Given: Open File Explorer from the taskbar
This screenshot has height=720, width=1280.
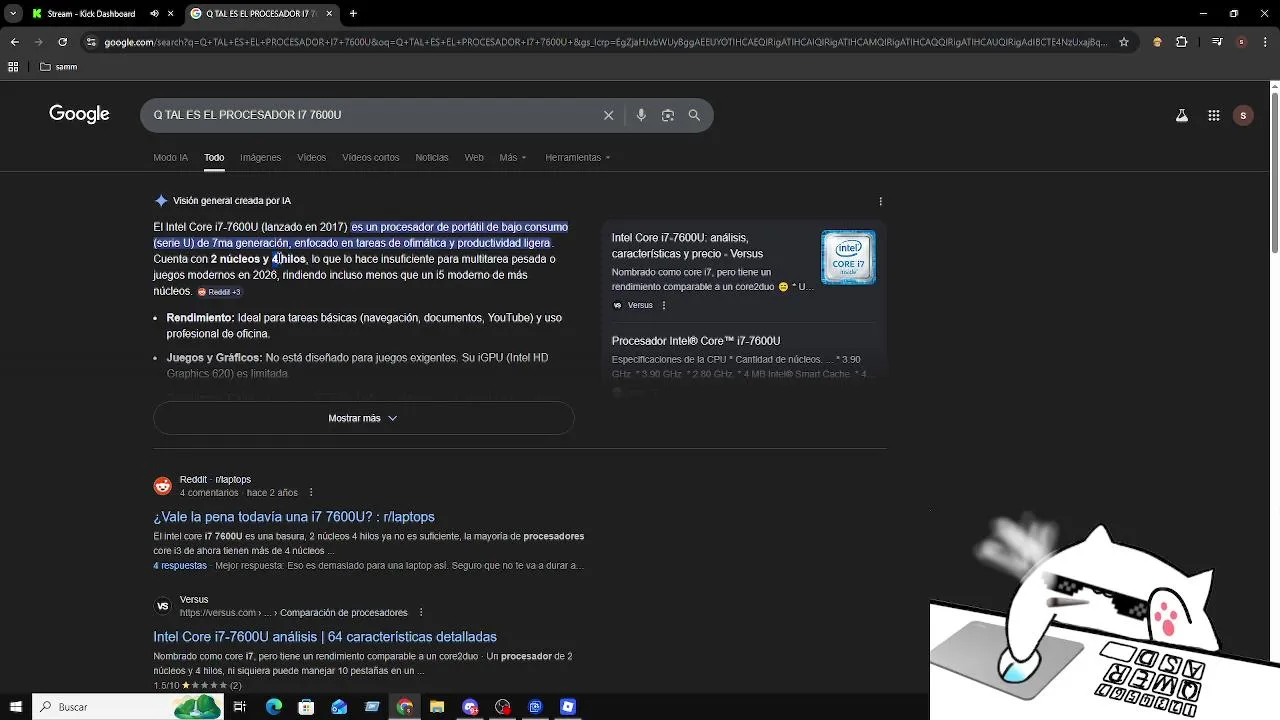Looking at the screenshot, I should [437, 707].
